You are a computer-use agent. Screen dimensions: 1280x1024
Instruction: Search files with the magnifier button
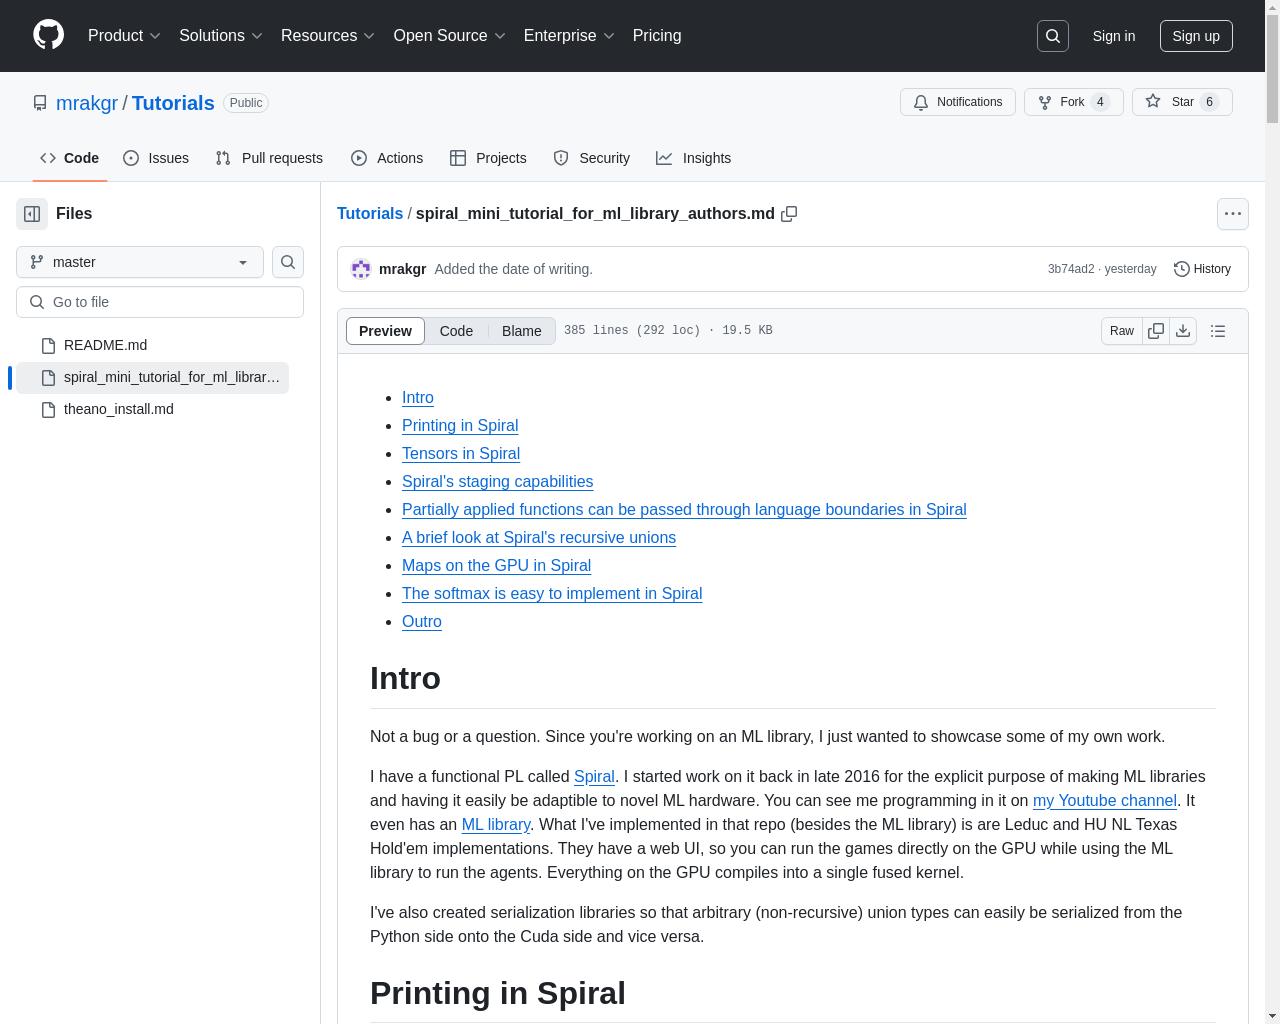(288, 262)
